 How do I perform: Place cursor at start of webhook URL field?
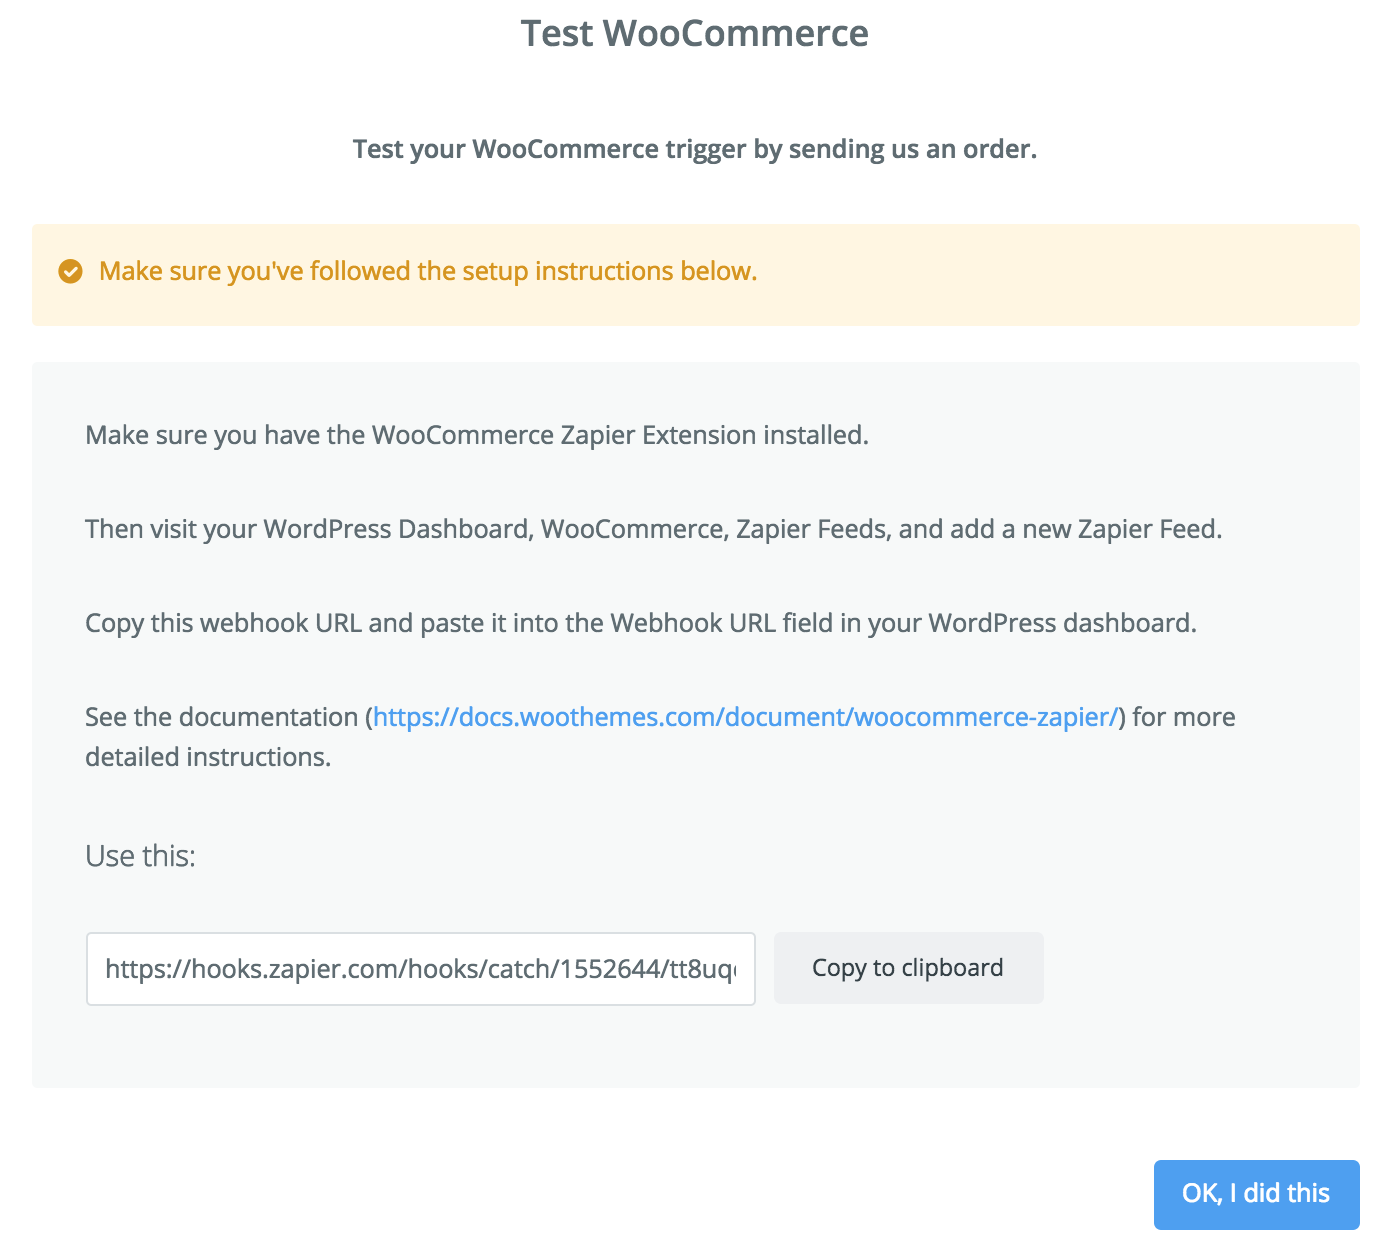[x=110, y=968]
